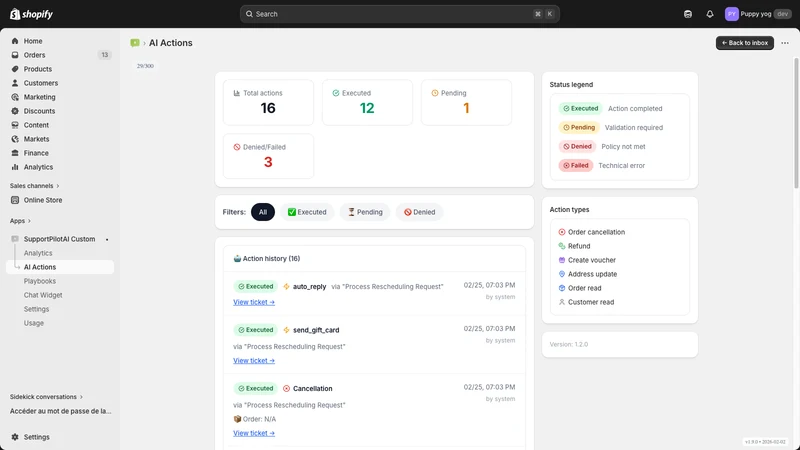The height and width of the screenshot is (450, 800).
Task: Filter actions by Denied
Action: tap(419, 212)
